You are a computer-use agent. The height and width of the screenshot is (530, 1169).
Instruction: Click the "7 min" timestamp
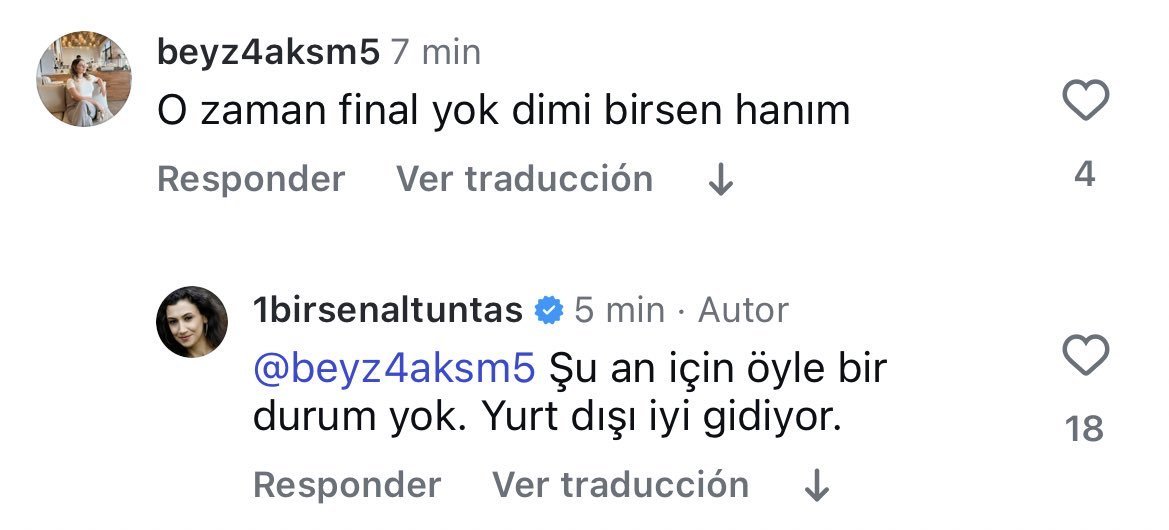point(435,52)
